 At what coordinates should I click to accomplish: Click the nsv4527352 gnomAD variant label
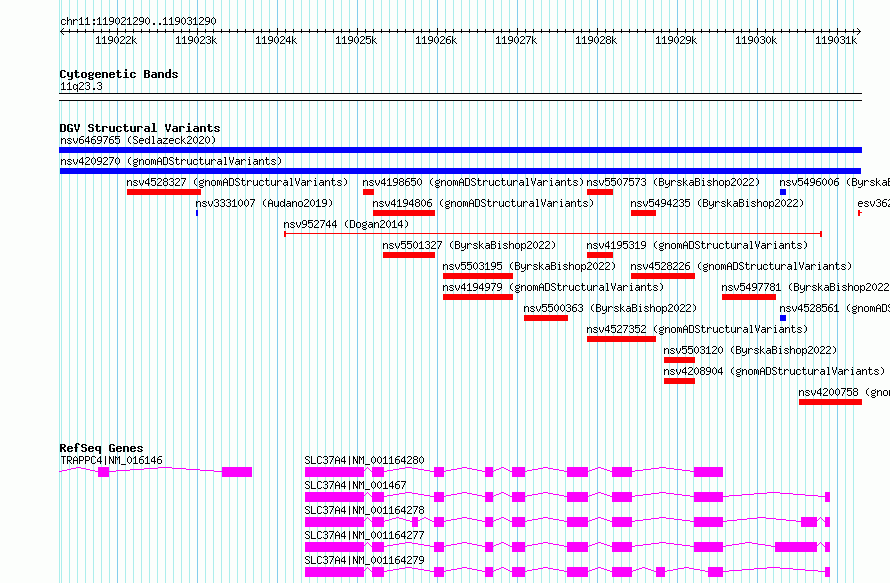(697, 329)
